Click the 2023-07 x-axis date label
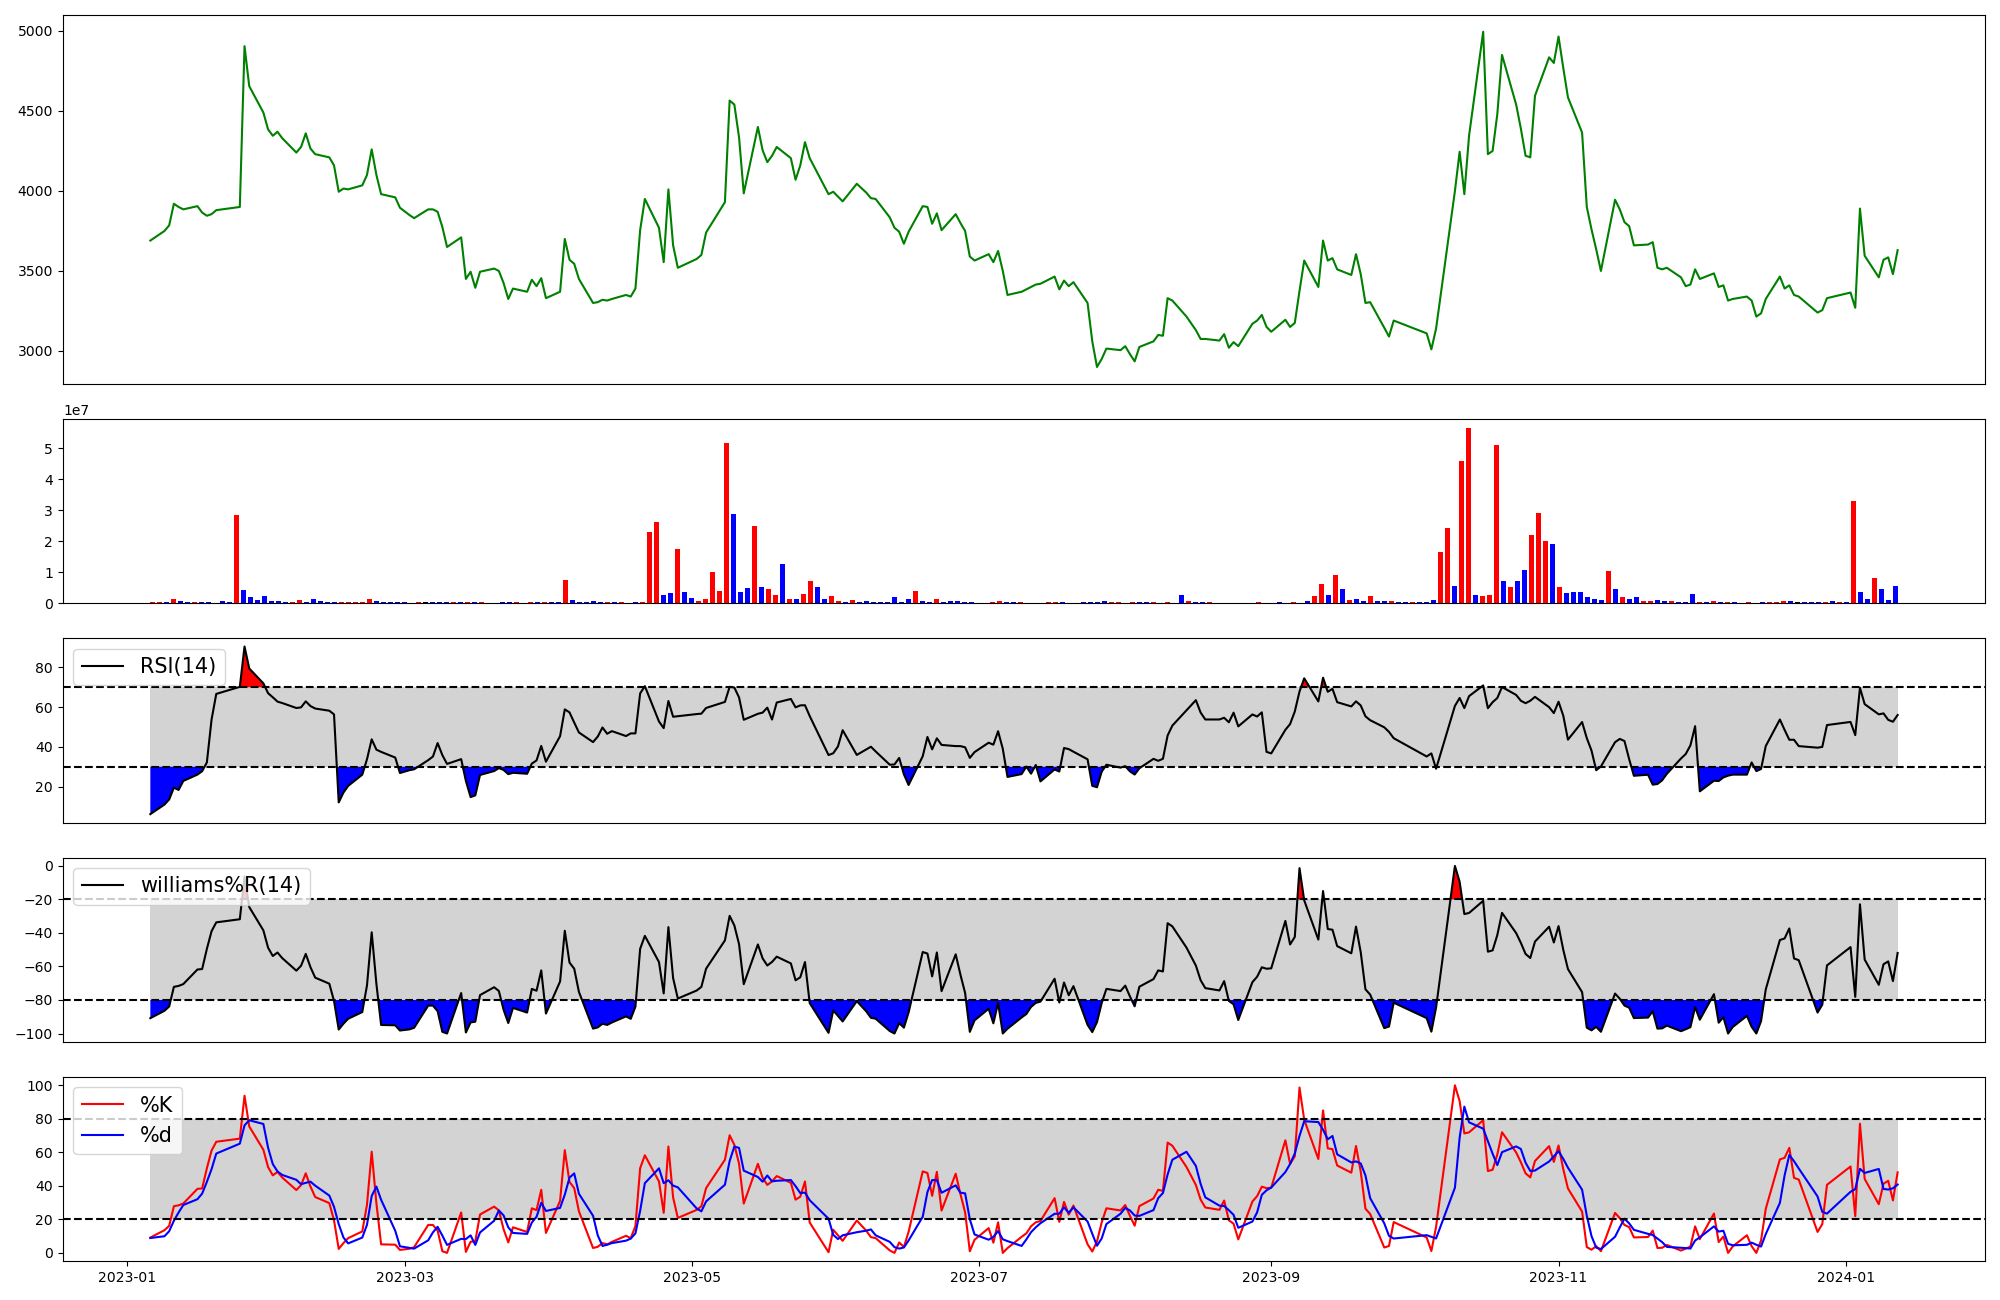Screen dimensions: 2000x1300 pyautogui.click(x=978, y=1277)
